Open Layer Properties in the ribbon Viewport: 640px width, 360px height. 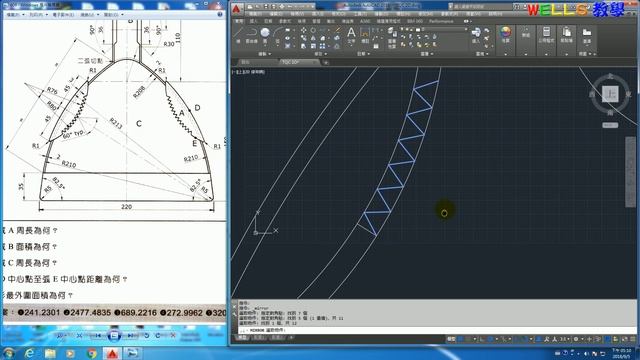(391, 37)
